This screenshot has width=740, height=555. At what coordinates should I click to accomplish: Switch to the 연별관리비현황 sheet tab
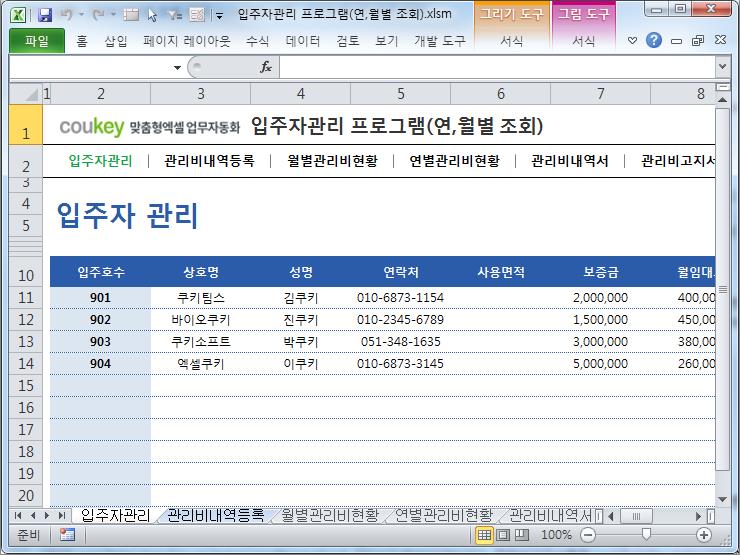(444, 515)
